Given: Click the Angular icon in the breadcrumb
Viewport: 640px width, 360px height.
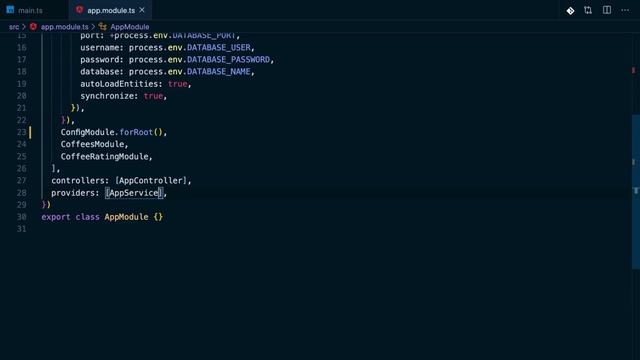Looking at the screenshot, I should coord(33,27).
